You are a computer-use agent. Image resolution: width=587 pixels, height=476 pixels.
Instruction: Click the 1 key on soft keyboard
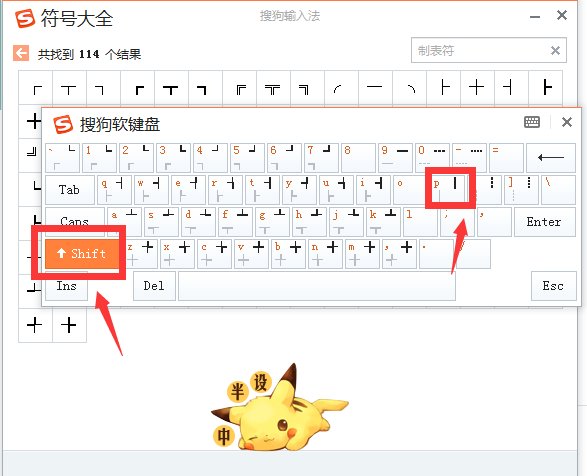pos(100,157)
